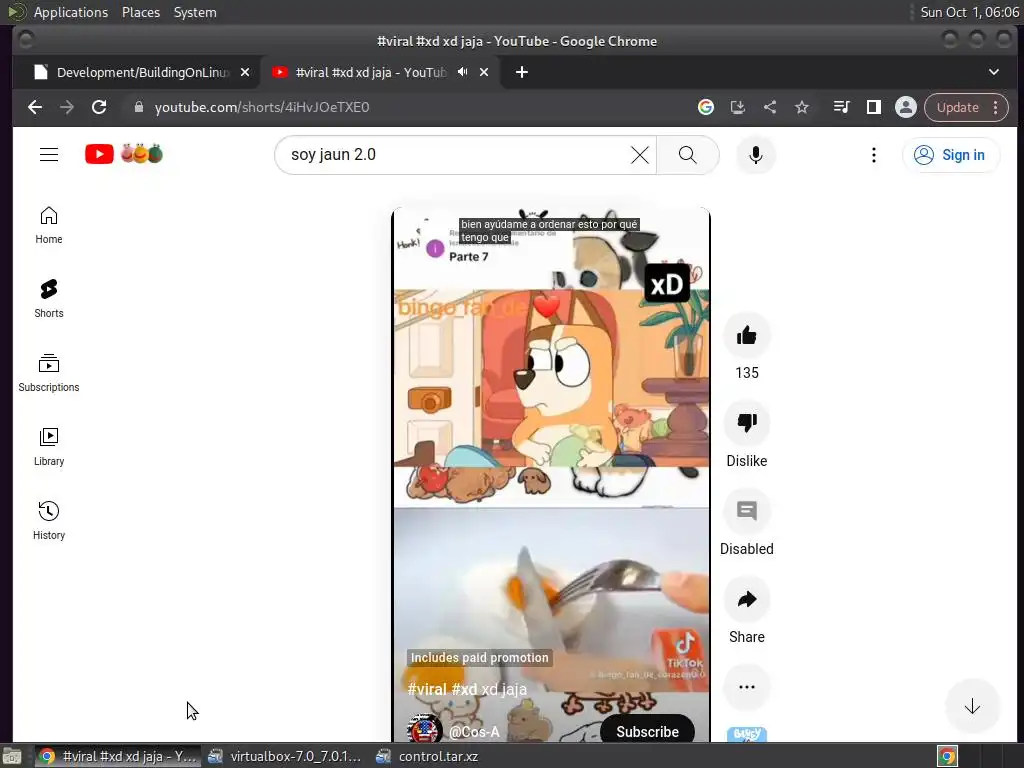Open YouTube settings three-dot menu
Viewport: 1024px width, 768px height.
[874, 155]
